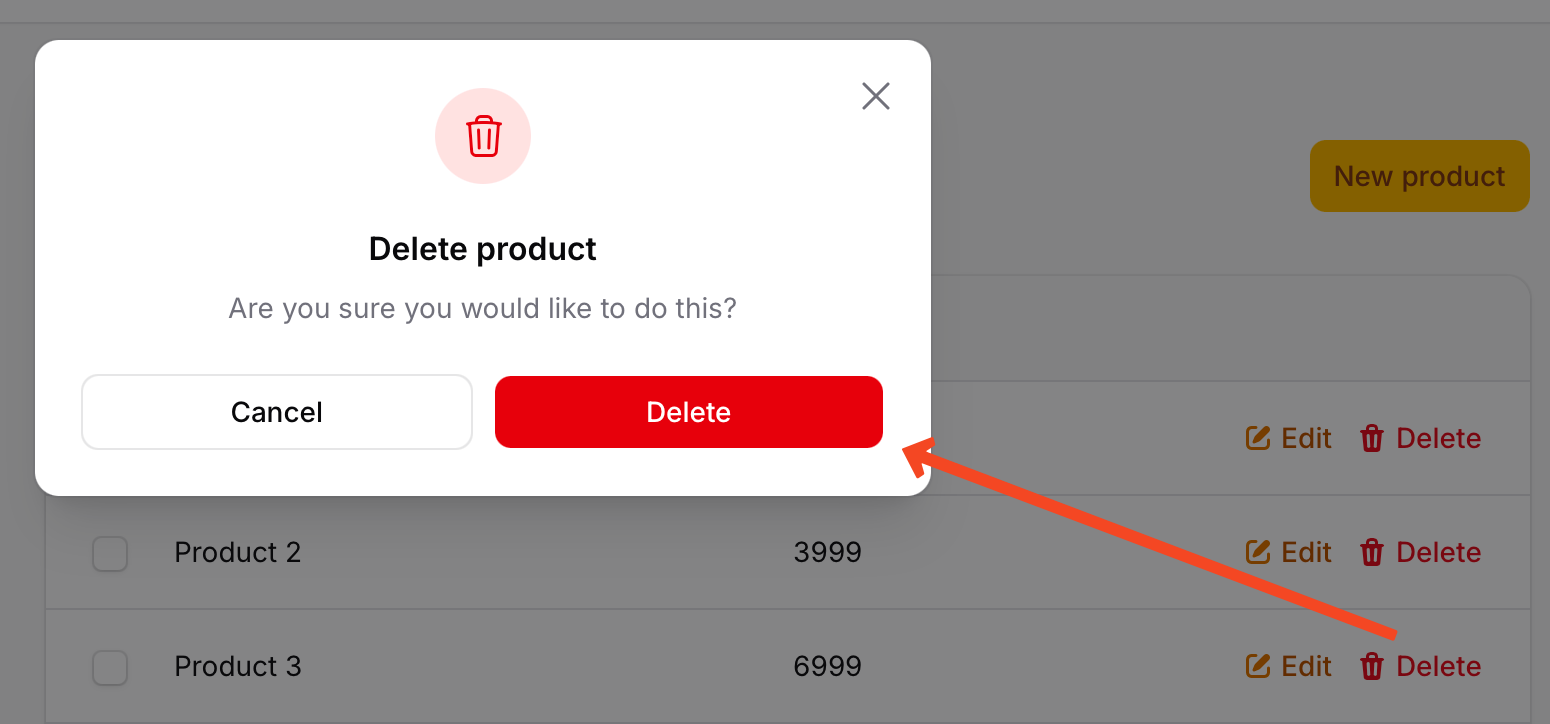Click the trash icon in the top row
This screenshot has height=724, width=1550.
click(1373, 438)
